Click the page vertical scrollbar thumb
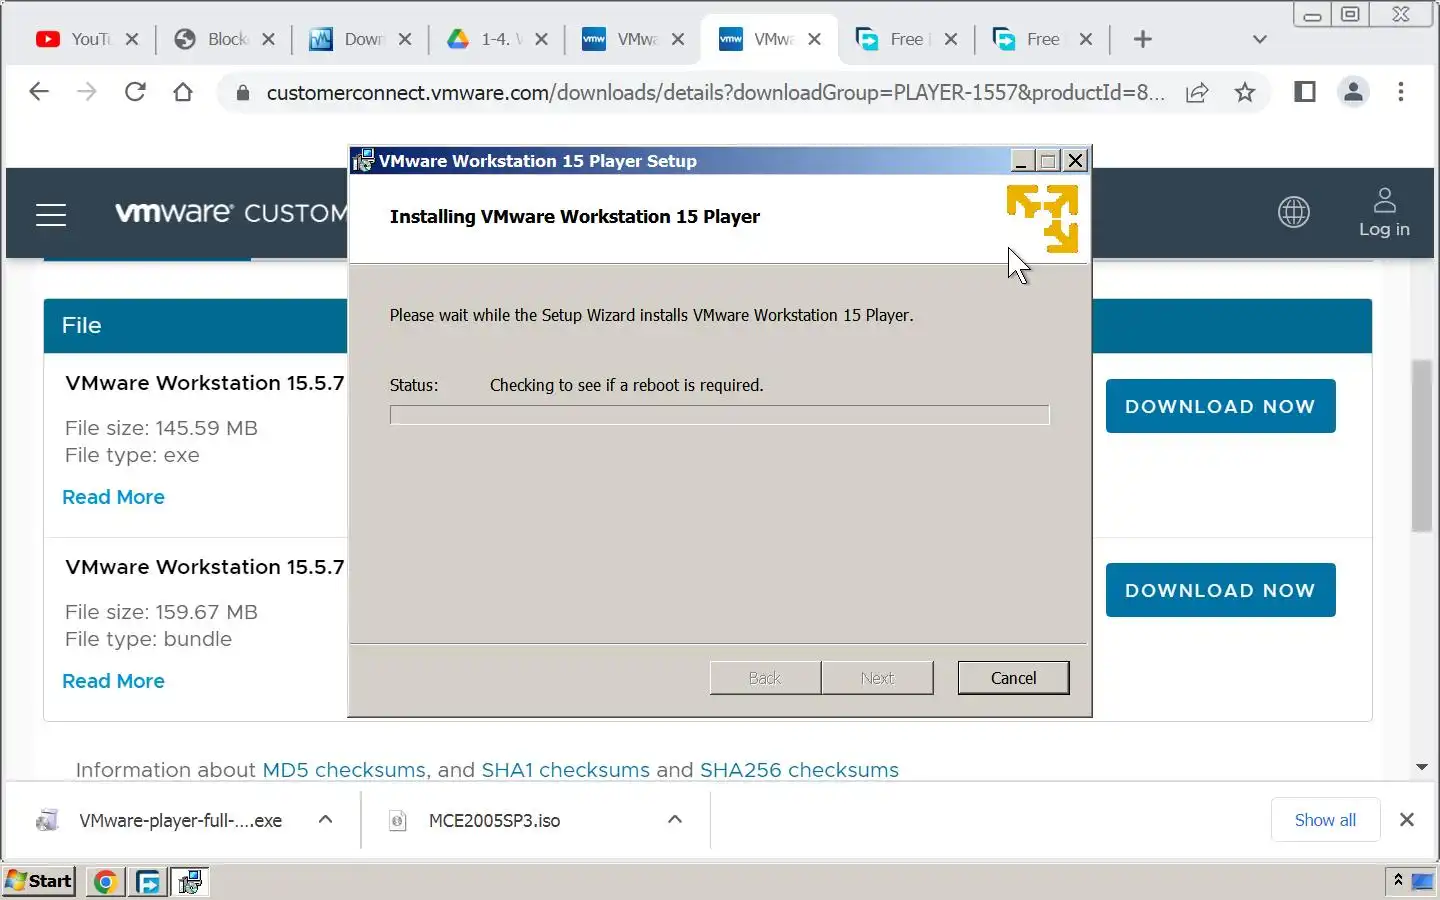 [1422, 445]
